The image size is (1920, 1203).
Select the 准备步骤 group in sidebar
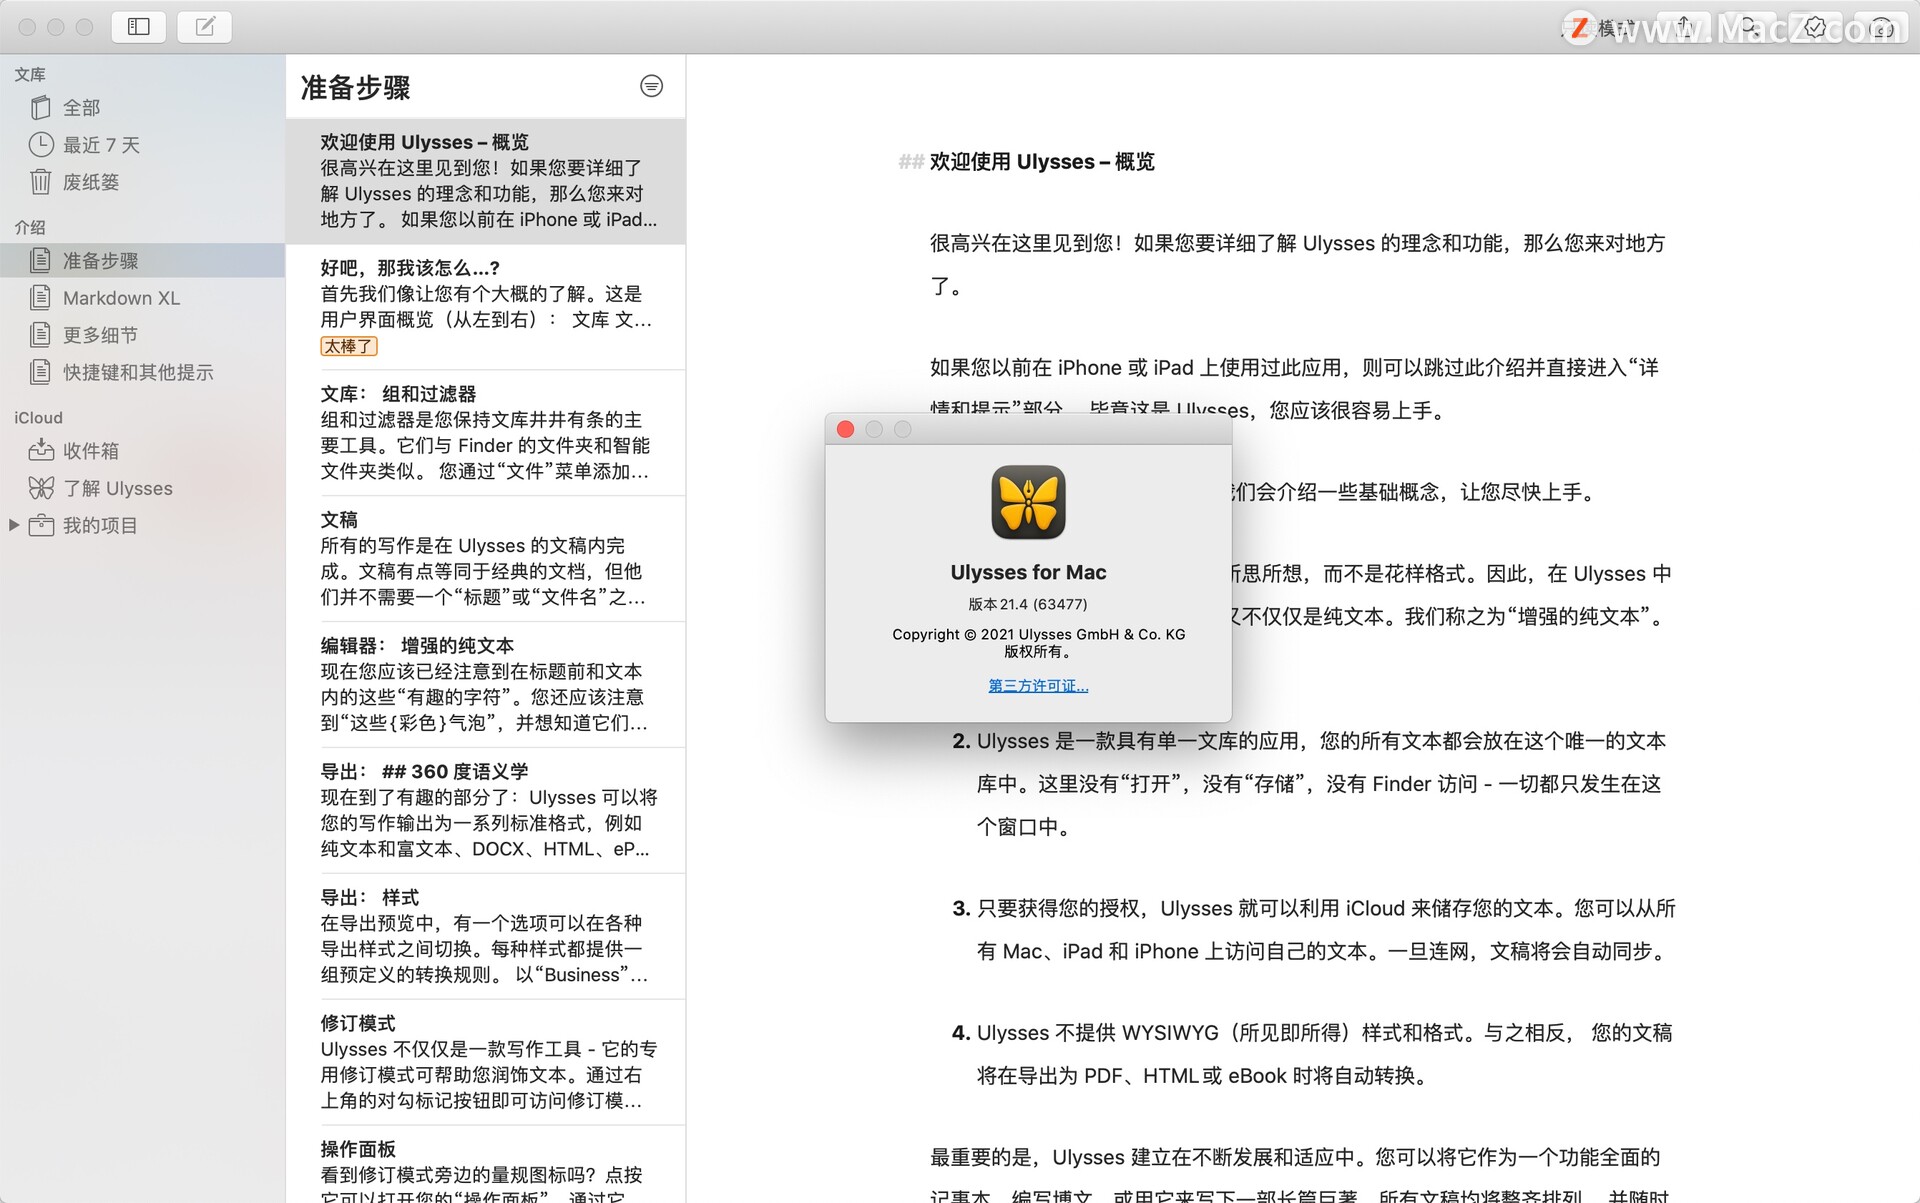(142, 261)
